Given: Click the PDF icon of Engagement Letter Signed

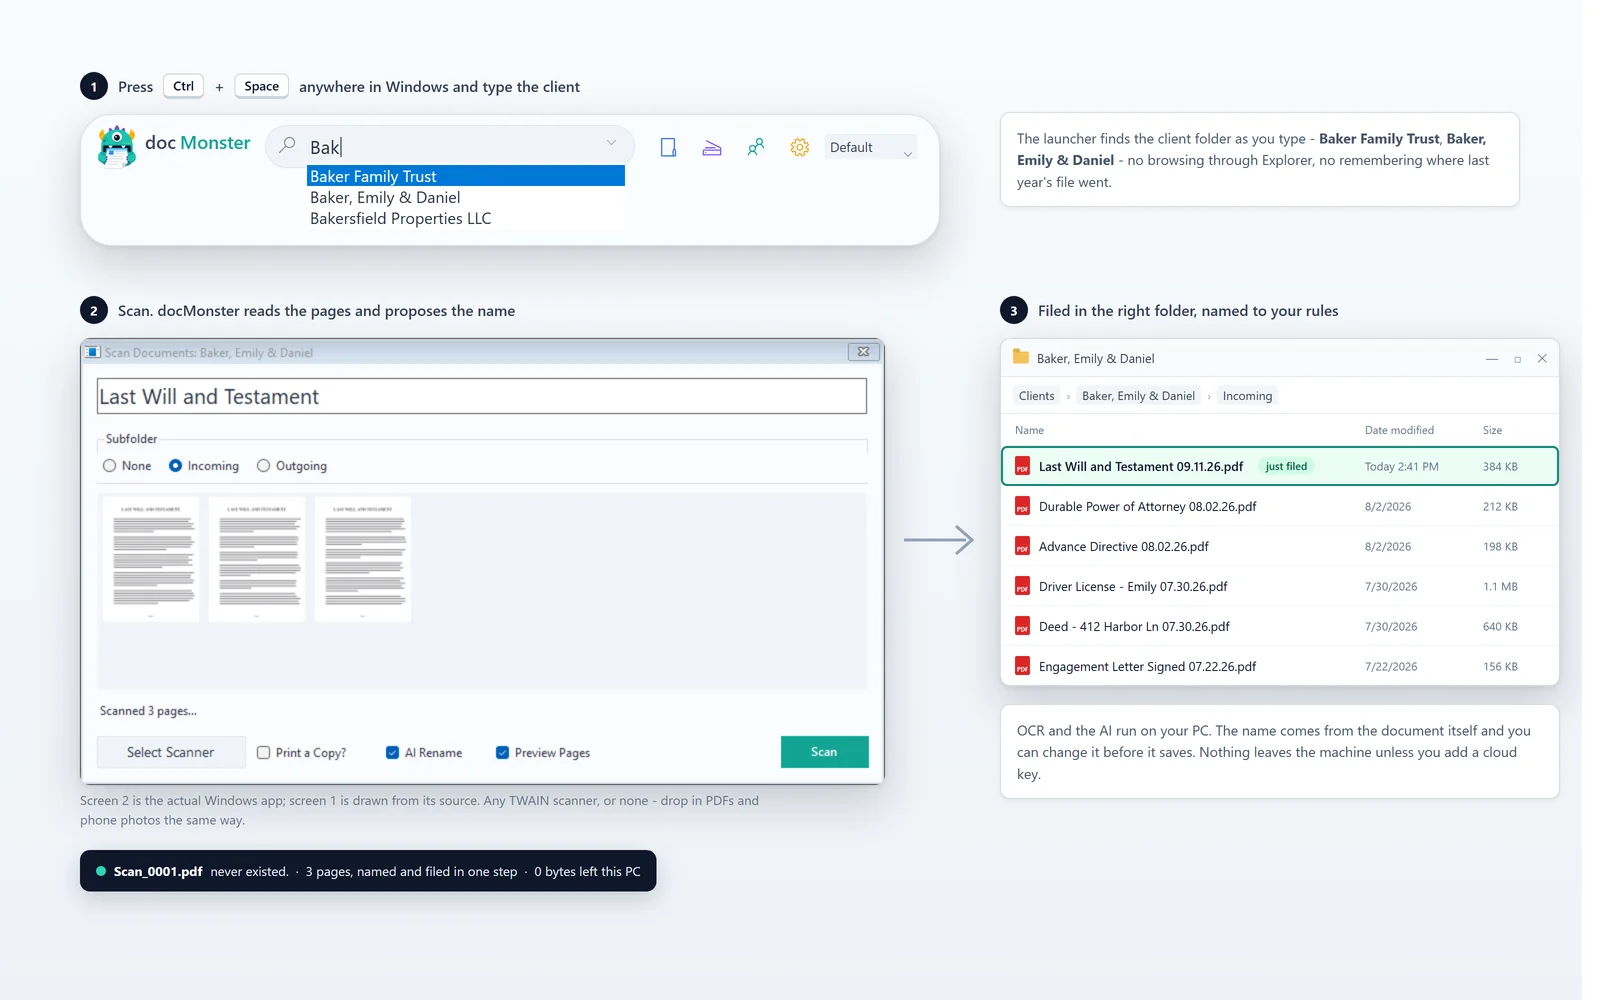Looking at the screenshot, I should [x=1022, y=666].
